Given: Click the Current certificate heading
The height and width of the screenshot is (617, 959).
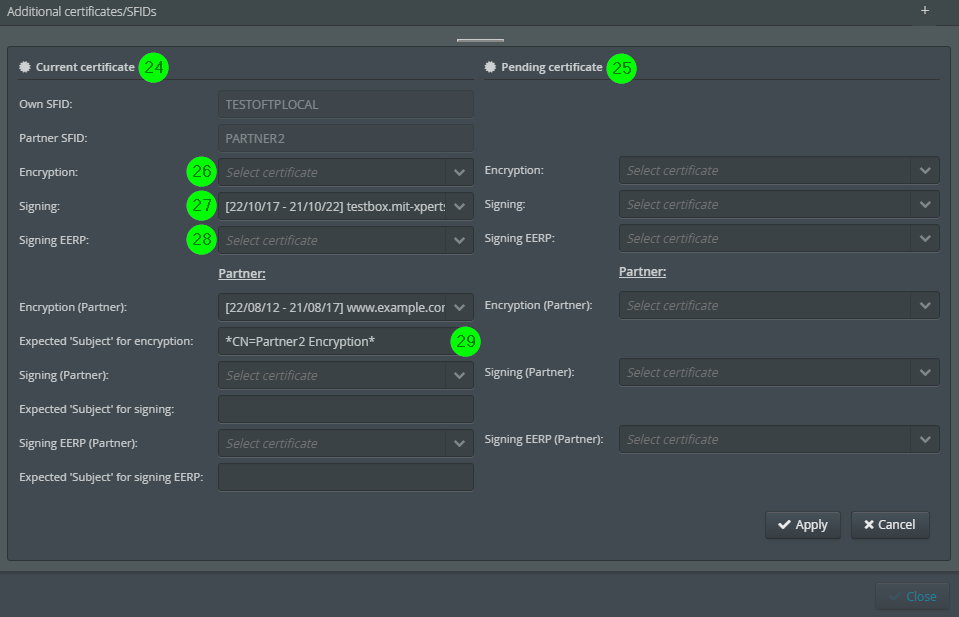Looking at the screenshot, I should pyautogui.click(x=85, y=67).
